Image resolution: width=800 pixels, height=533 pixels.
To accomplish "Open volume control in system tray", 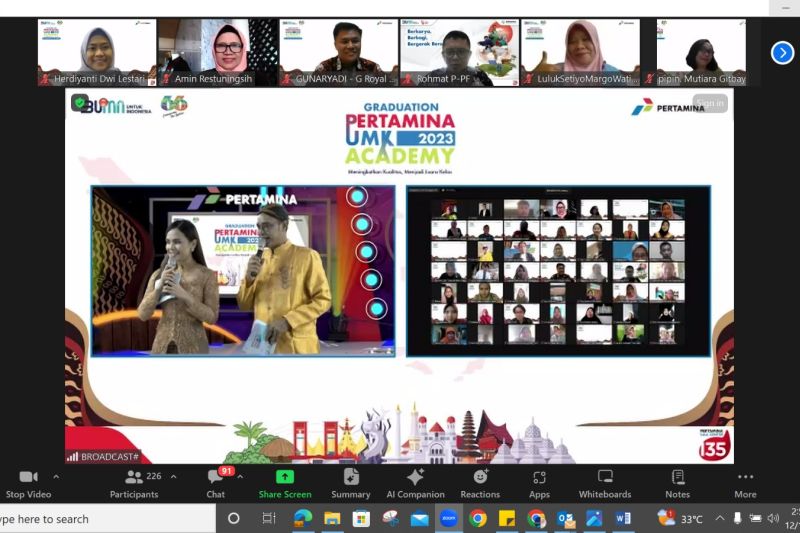I will [773, 518].
